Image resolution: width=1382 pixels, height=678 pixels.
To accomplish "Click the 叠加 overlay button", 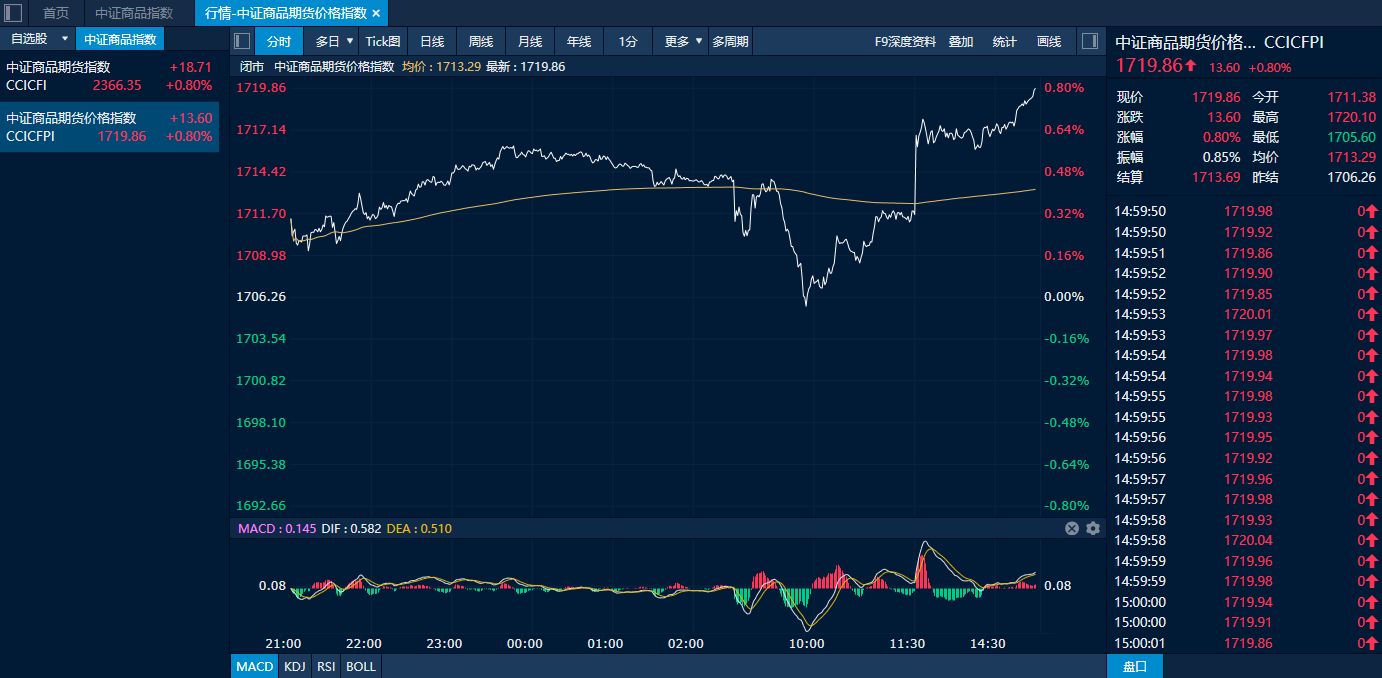I will pyautogui.click(x=961, y=41).
